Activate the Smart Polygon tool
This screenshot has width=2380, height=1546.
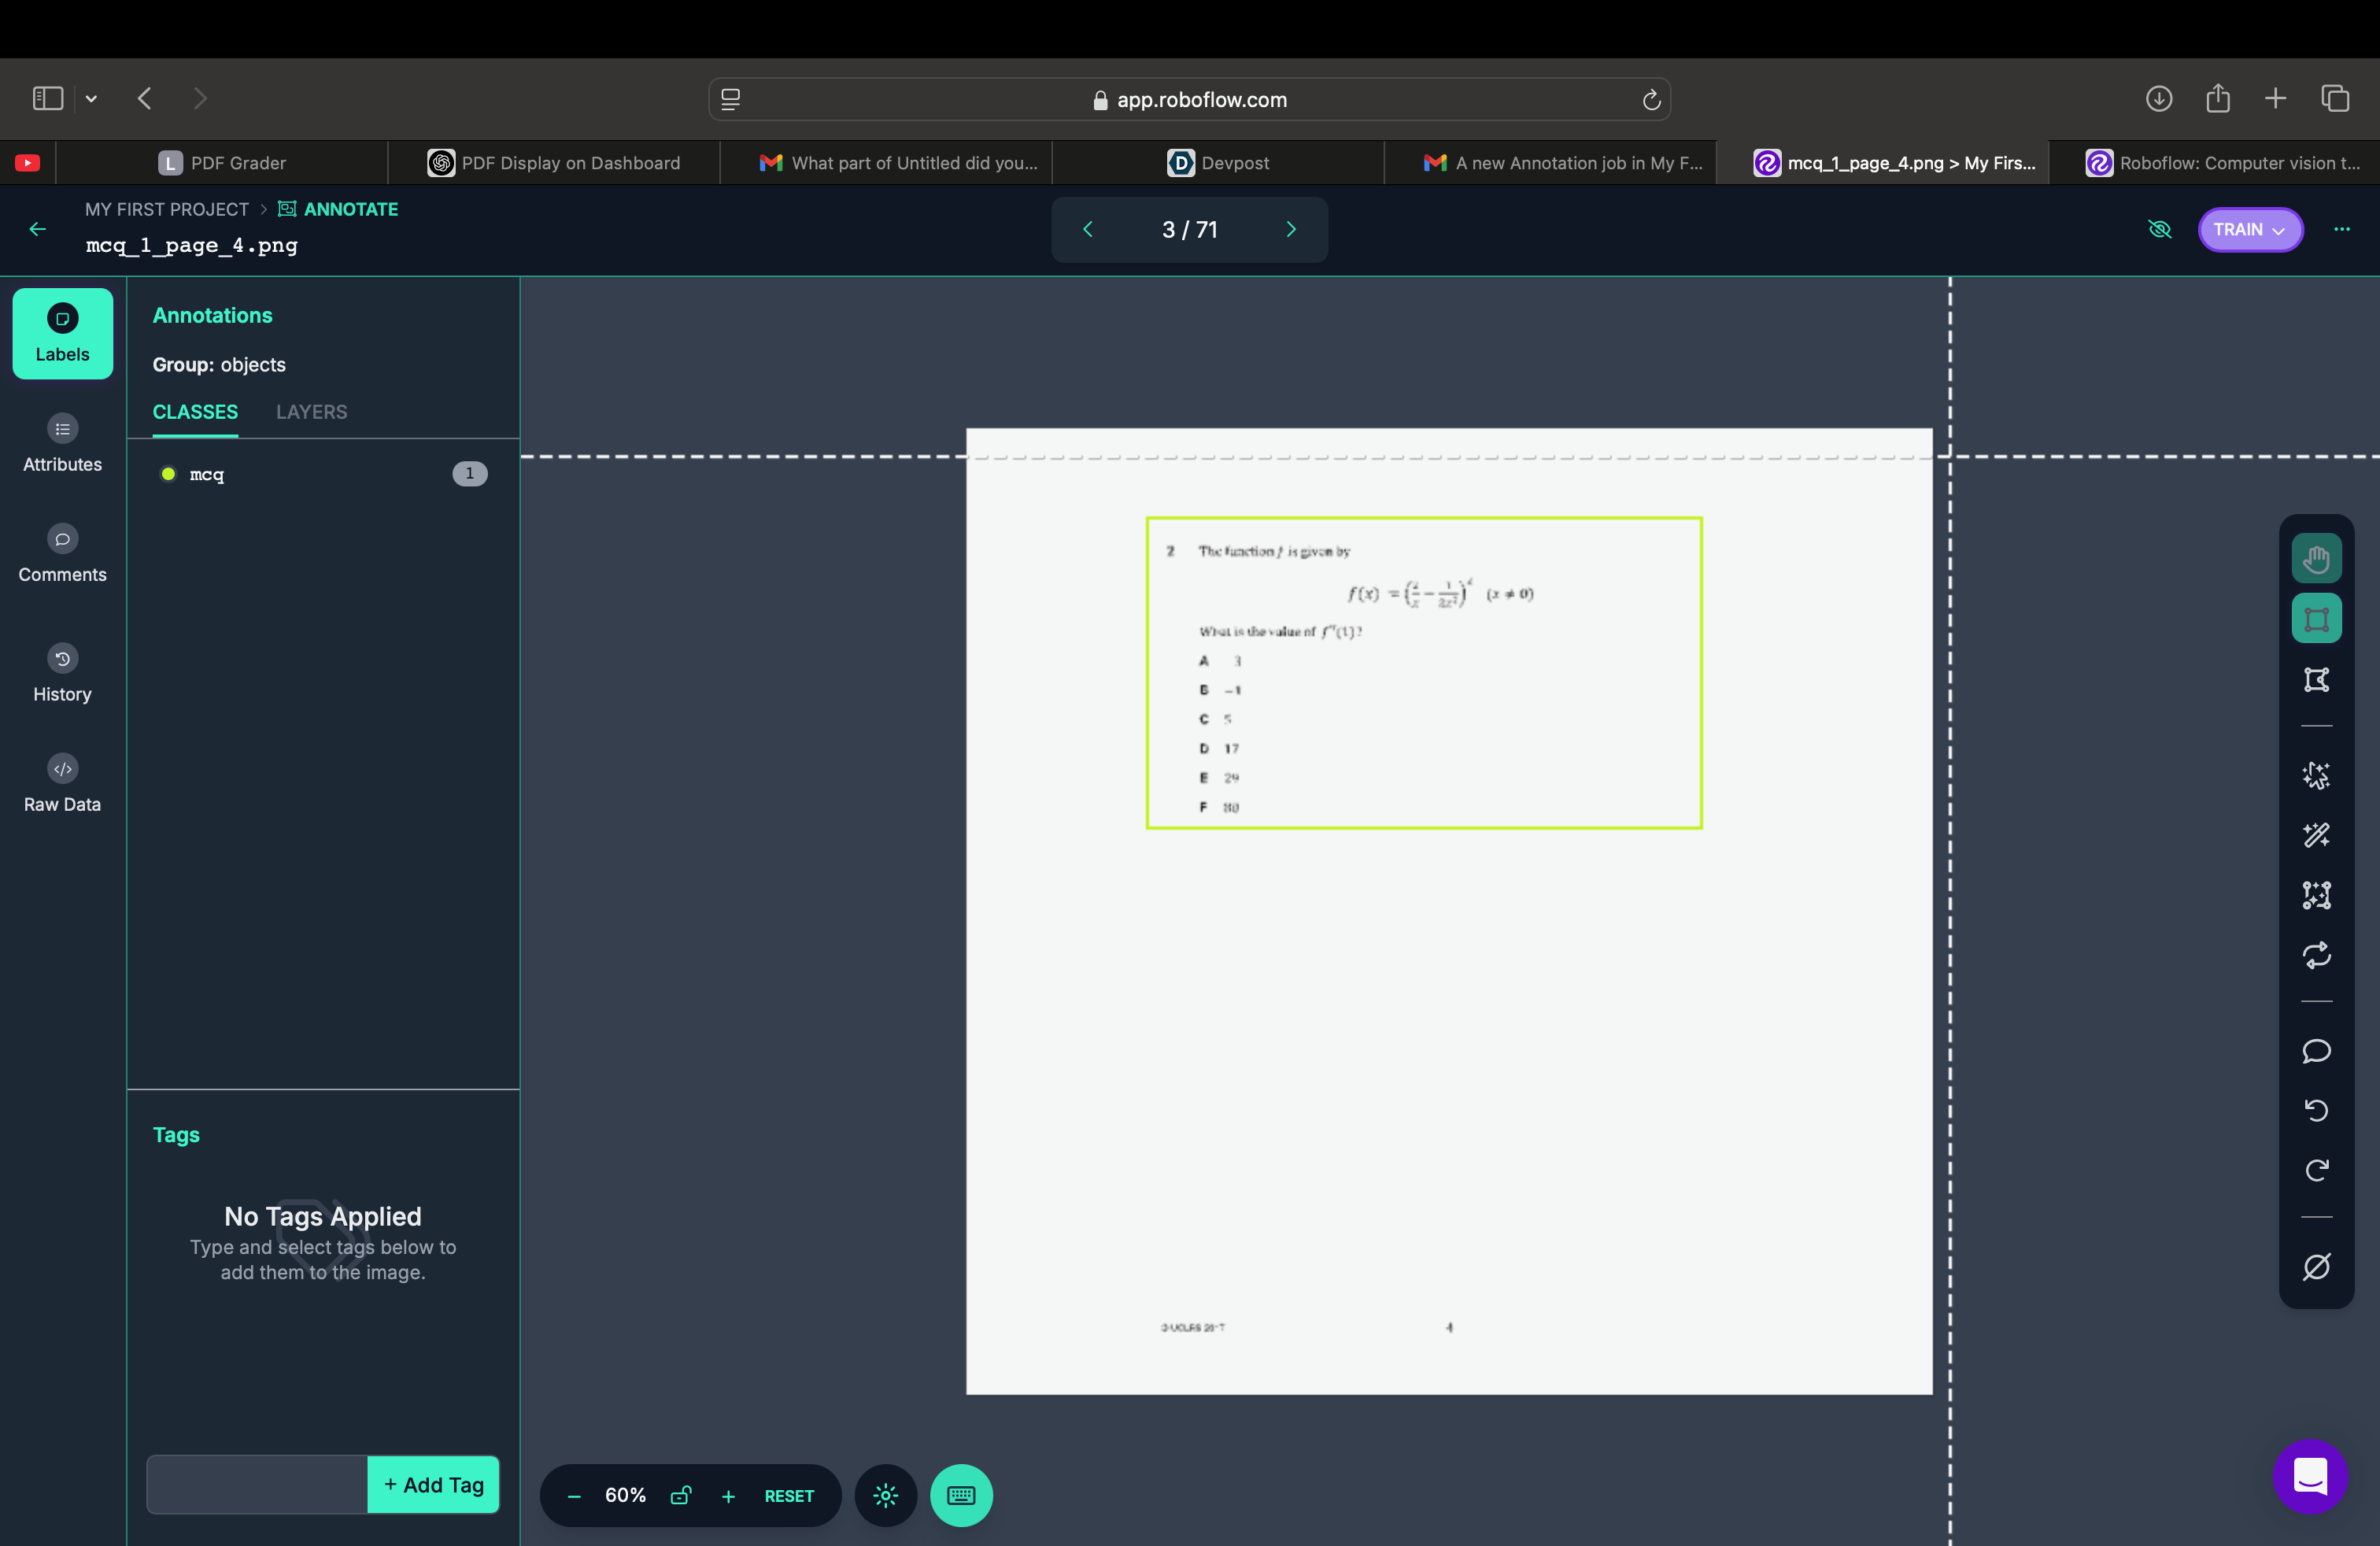click(2316, 775)
